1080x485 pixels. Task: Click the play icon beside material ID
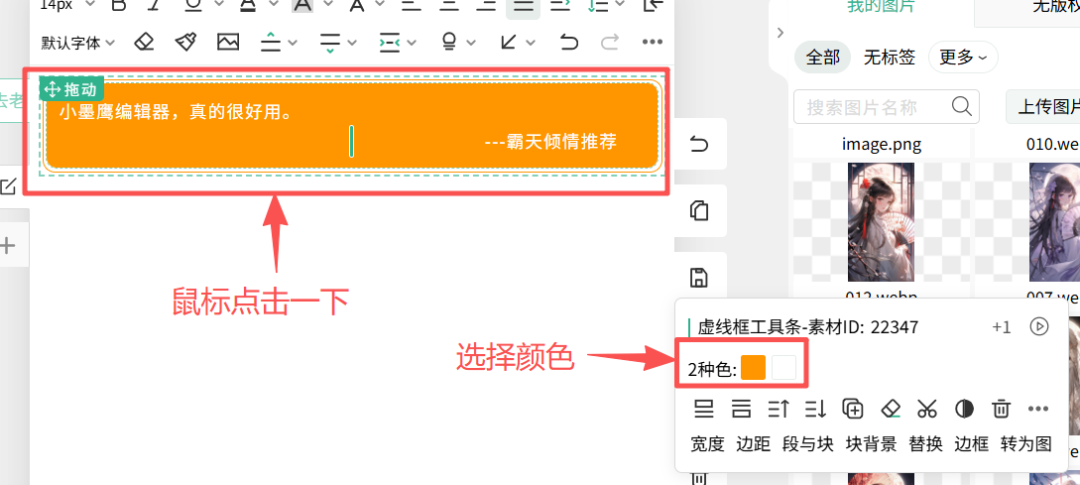1040,326
